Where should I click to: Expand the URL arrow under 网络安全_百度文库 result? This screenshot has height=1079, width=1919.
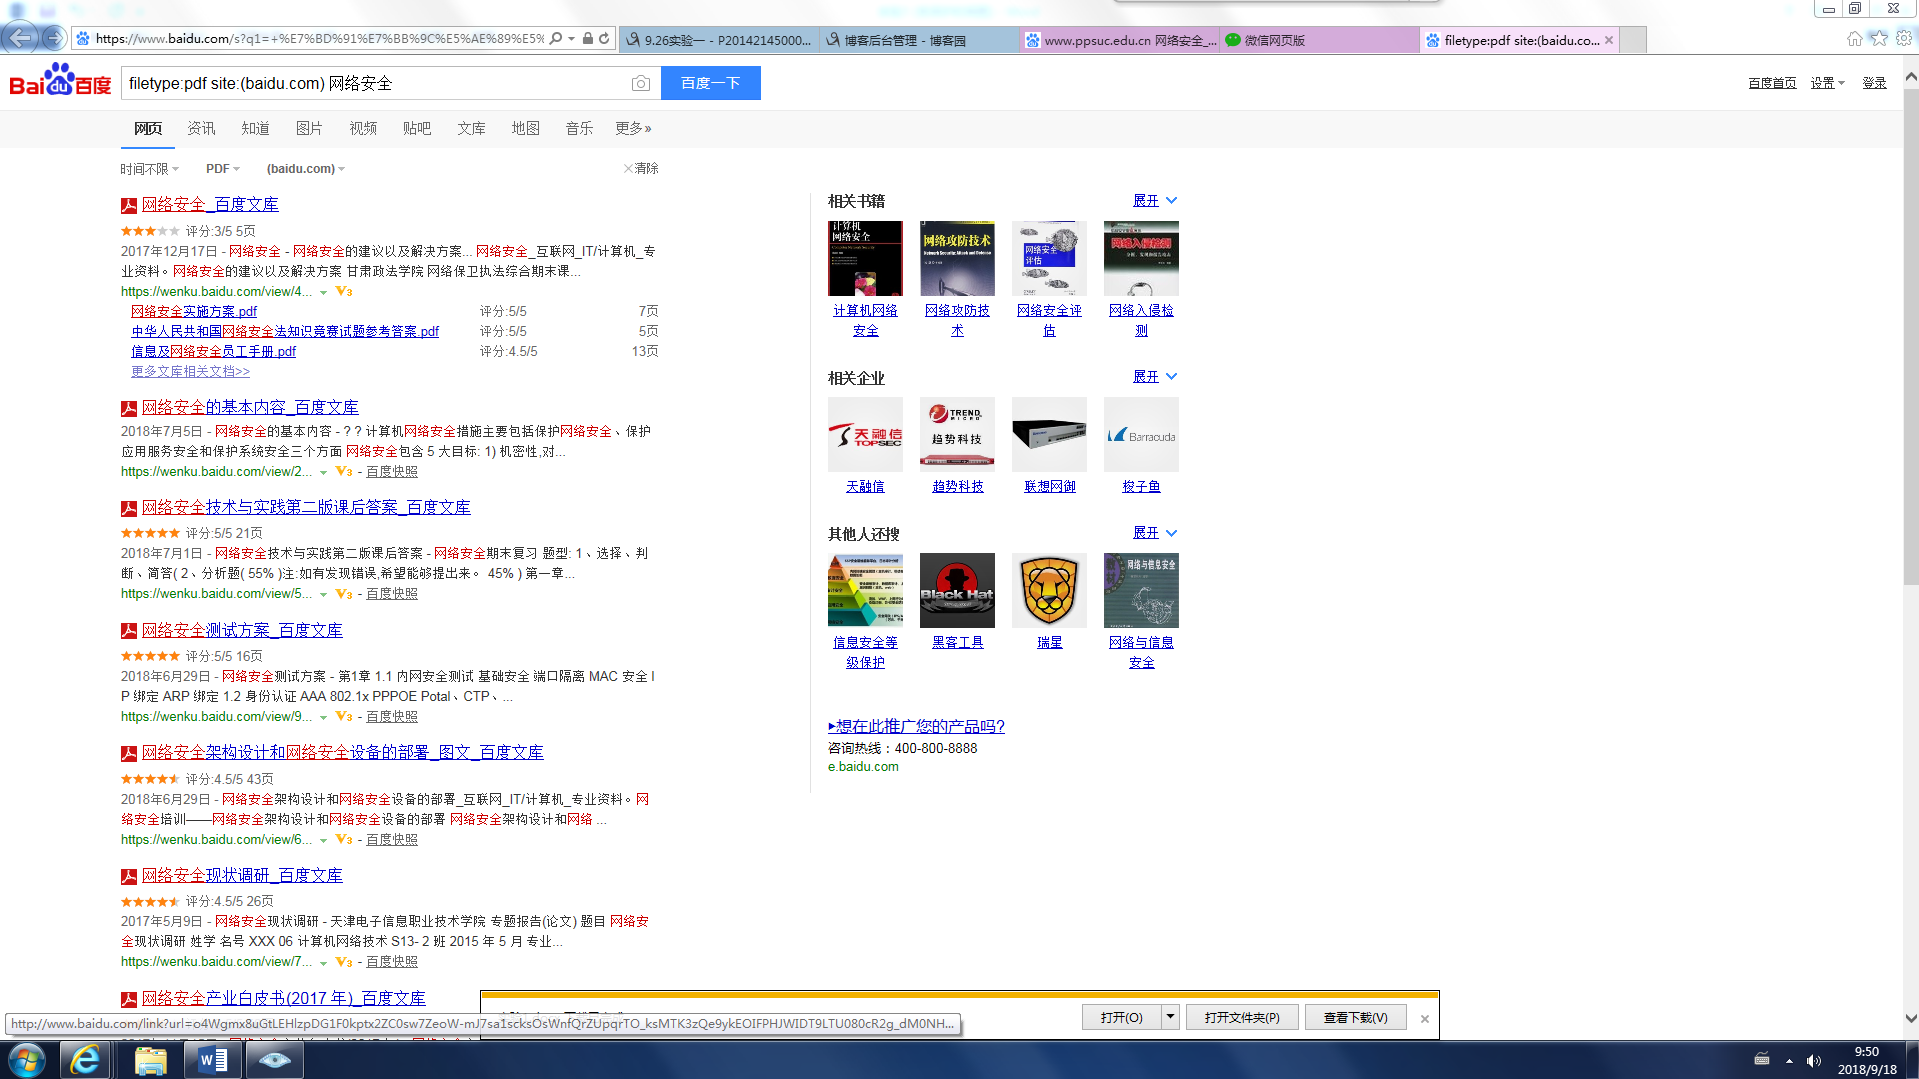pos(323,292)
